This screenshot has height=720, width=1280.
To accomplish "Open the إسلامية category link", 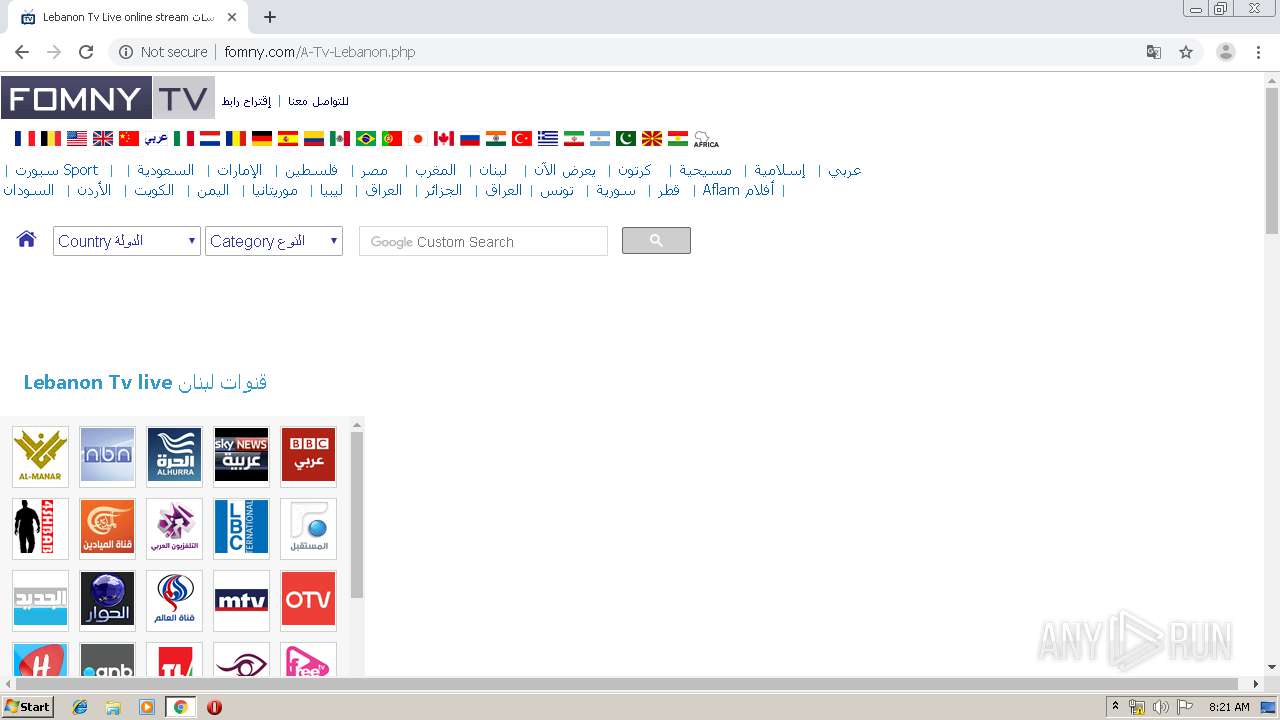I will 780,170.
